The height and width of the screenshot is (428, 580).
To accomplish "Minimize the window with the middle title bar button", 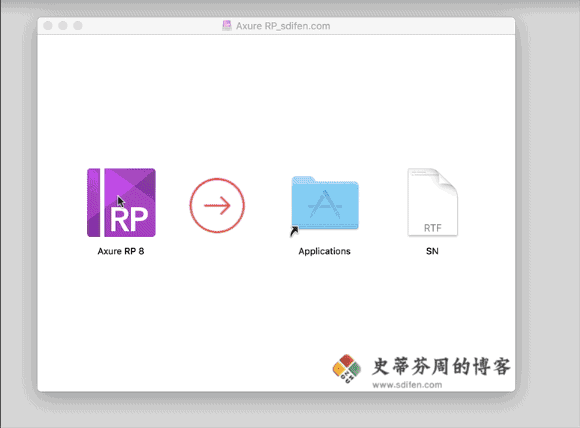I will (x=63, y=26).
